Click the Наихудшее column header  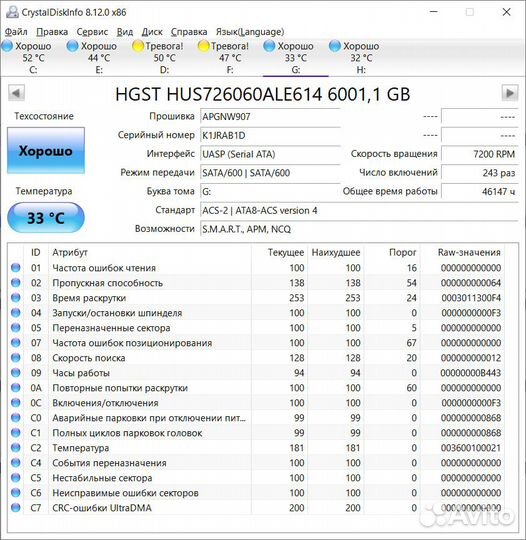(x=336, y=252)
